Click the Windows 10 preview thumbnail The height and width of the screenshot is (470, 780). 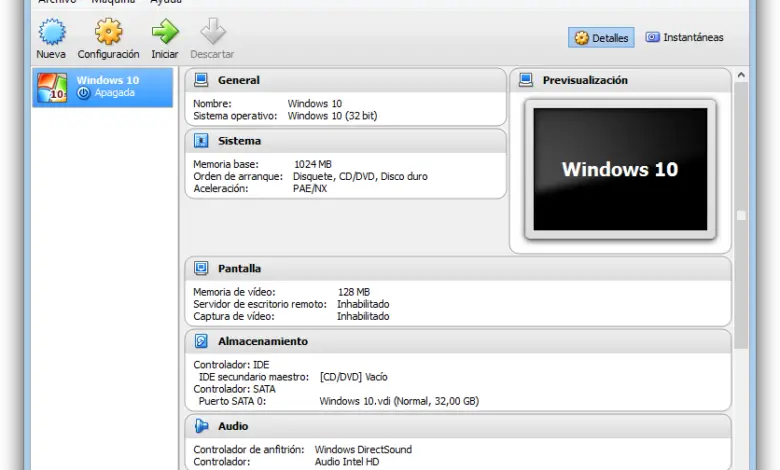pyautogui.click(x=620, y=169)
